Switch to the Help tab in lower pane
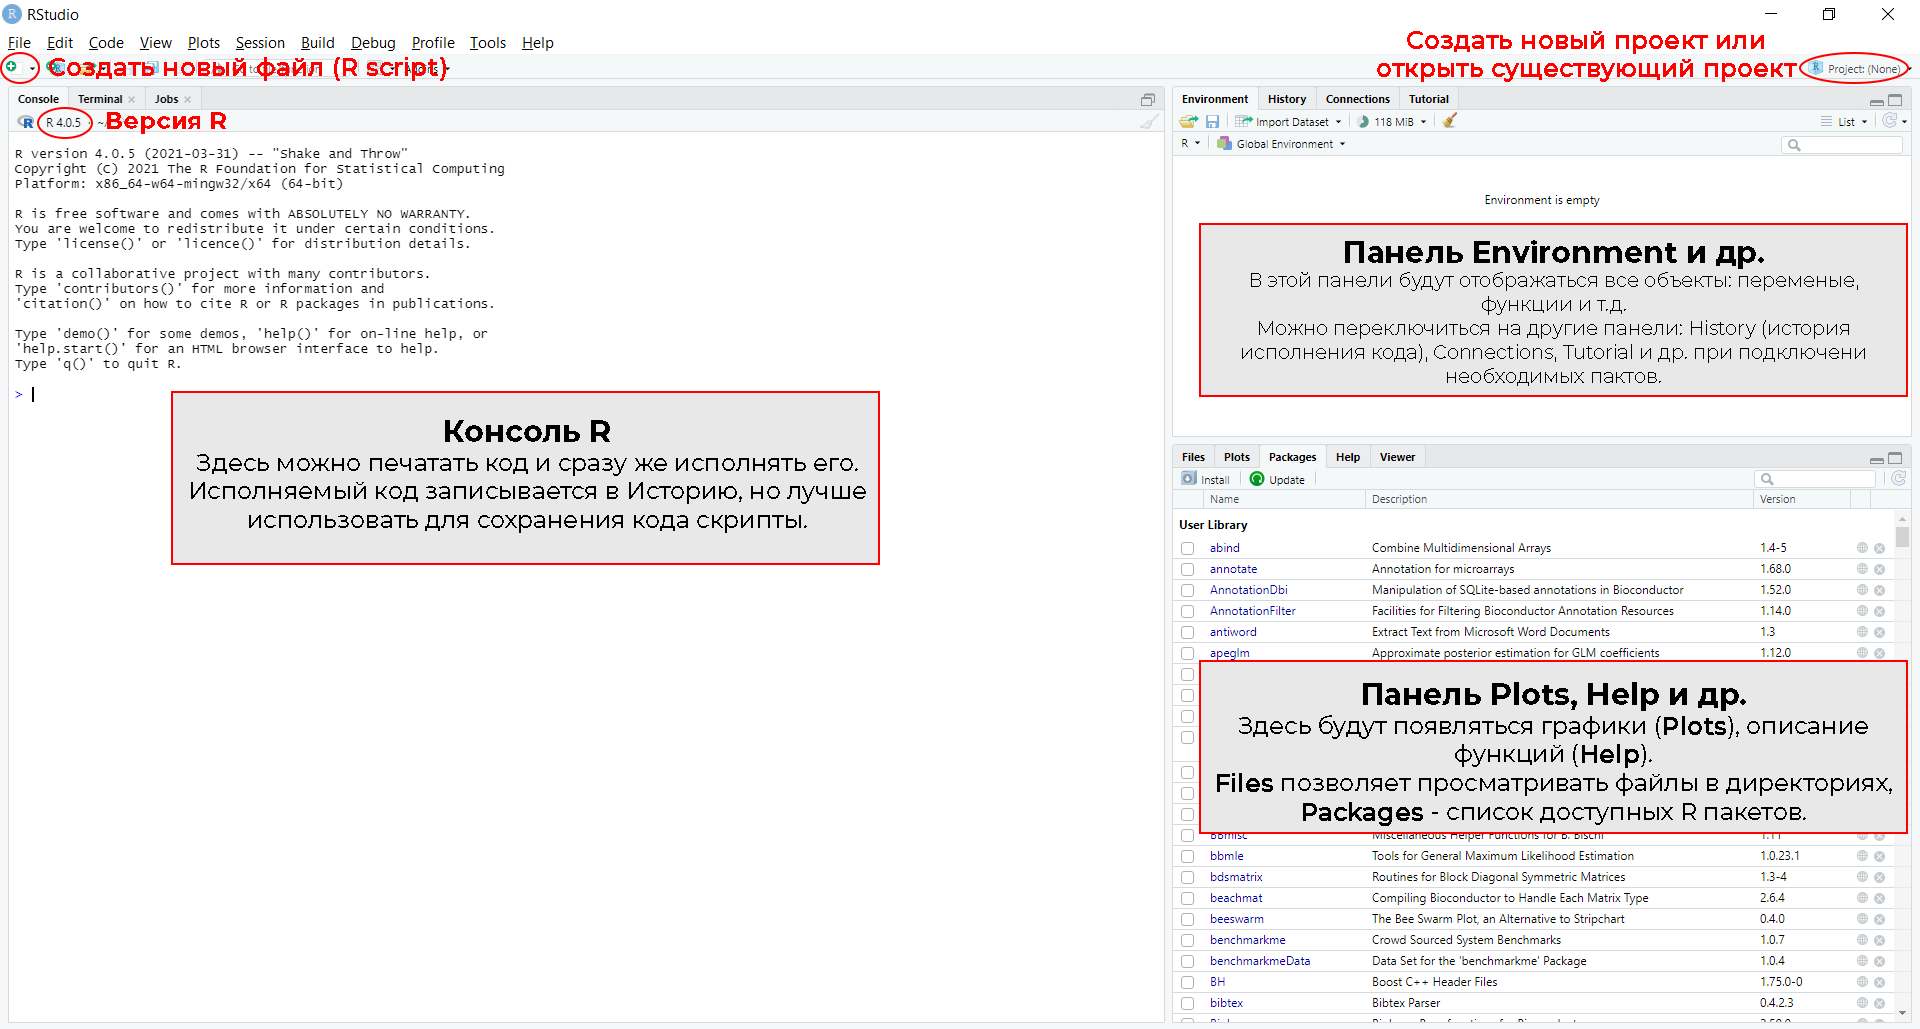The height and width of the screenshot is (1029, 1920). 1347,457
